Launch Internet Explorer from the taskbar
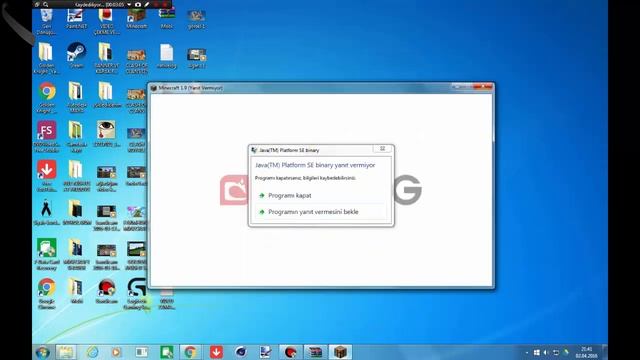The width and height of the screenshot is (640, 360). pos(92,352)
